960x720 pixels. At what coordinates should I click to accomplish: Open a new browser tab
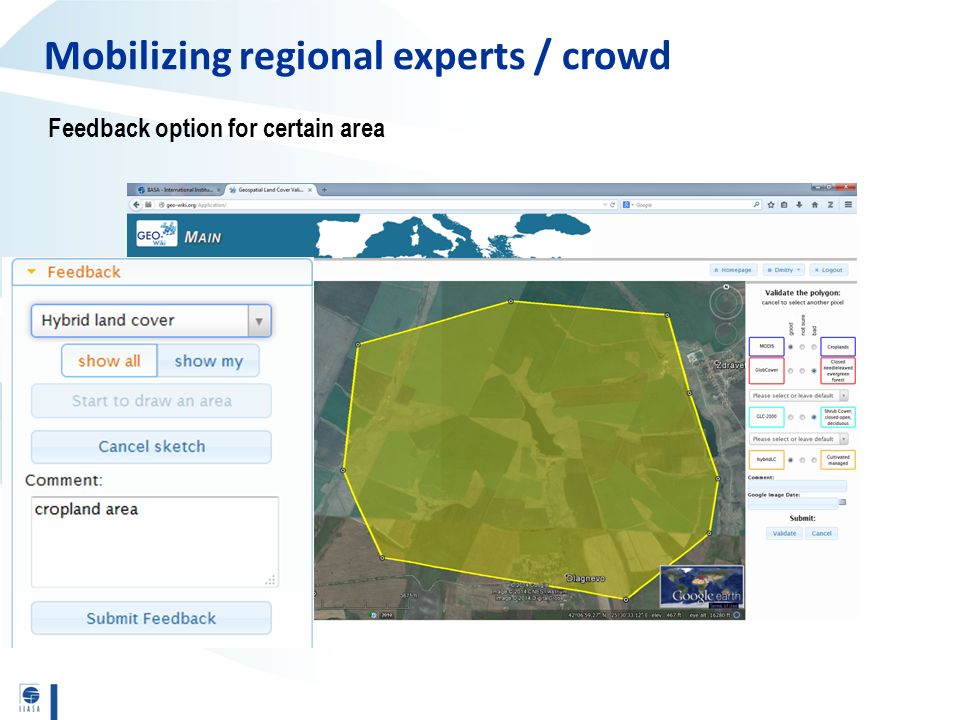click(324, 190)
